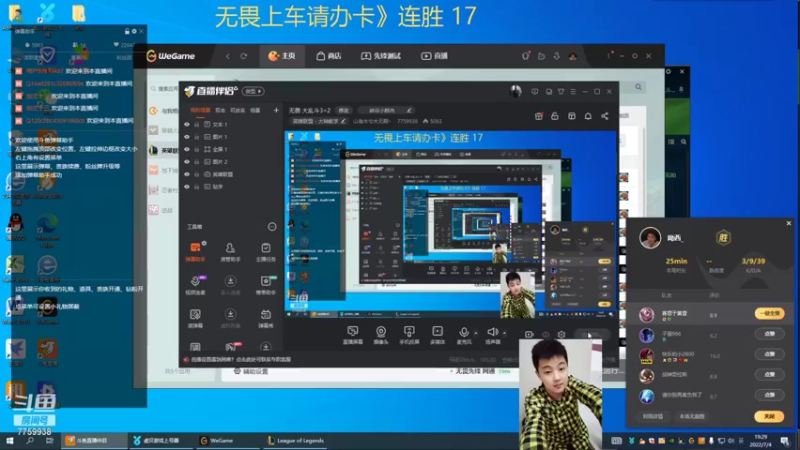Lock the 全屏 1 layer
This screenshot has width=800, height=450.
coord(196,149)
